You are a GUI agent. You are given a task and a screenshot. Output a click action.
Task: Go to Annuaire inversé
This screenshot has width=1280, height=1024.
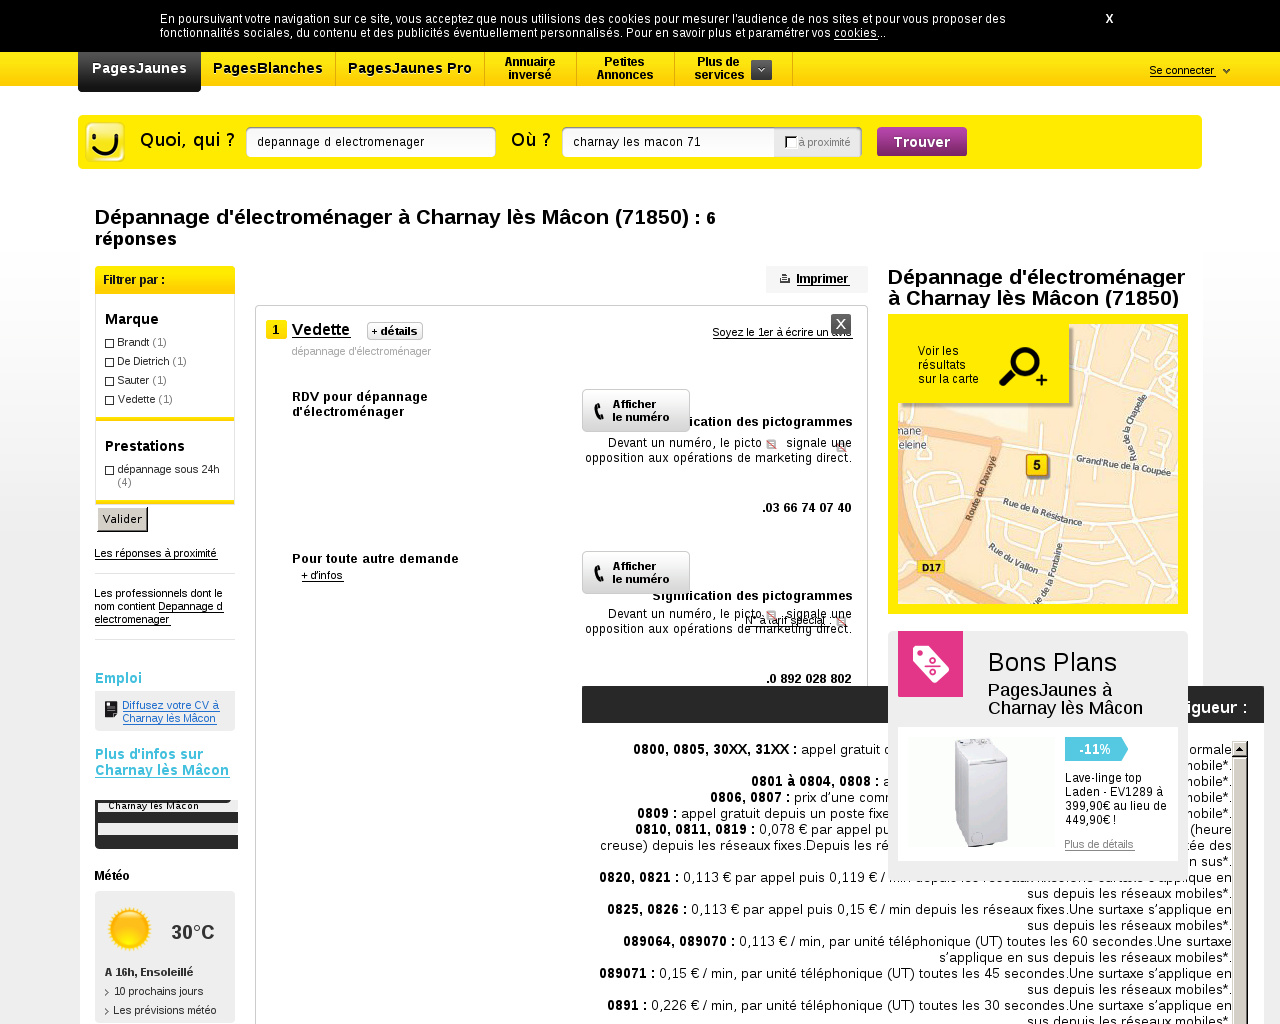click(530, 69)
